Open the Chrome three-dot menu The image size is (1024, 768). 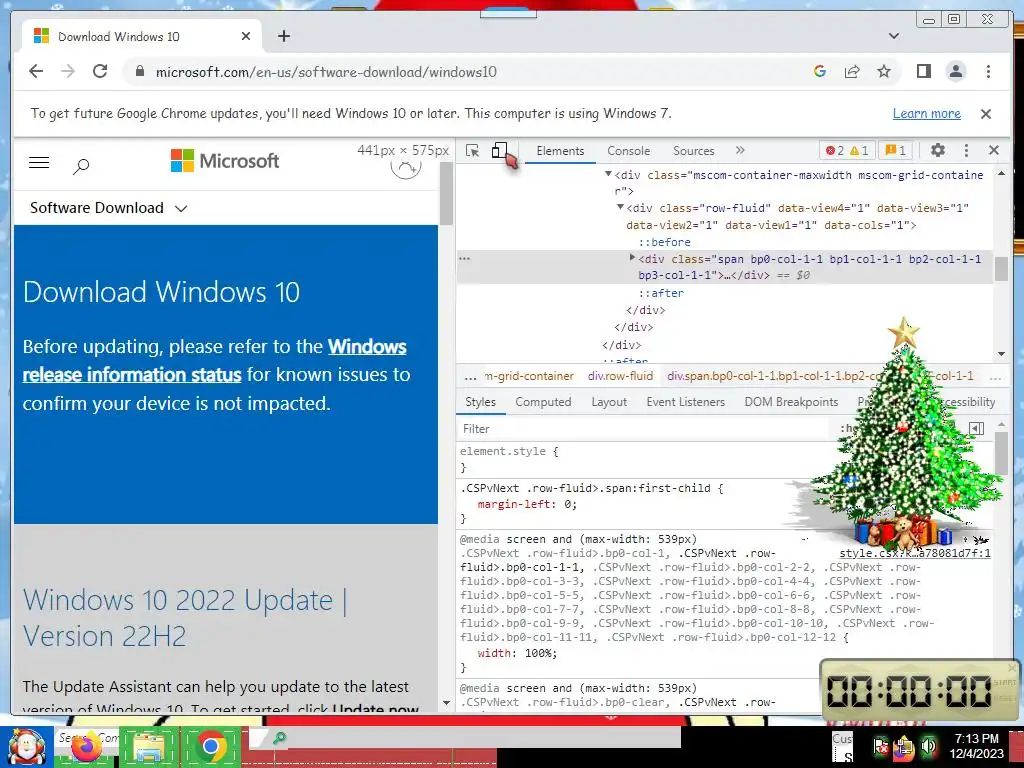tap(989, 72)
